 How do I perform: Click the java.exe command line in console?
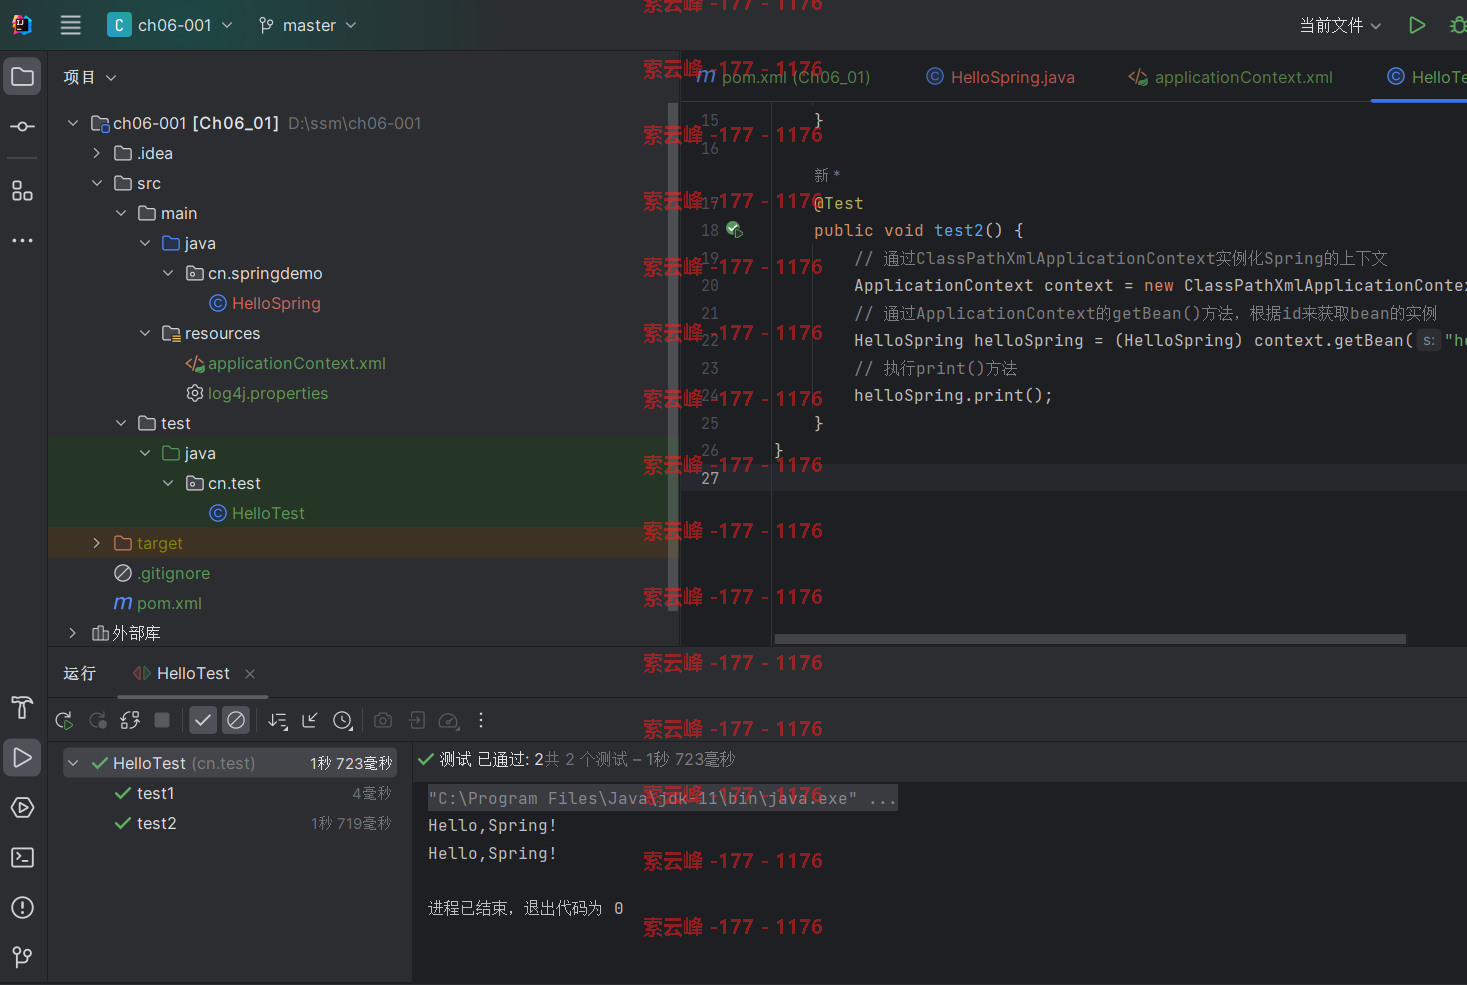pyautogui.click(x=662, y=798)
